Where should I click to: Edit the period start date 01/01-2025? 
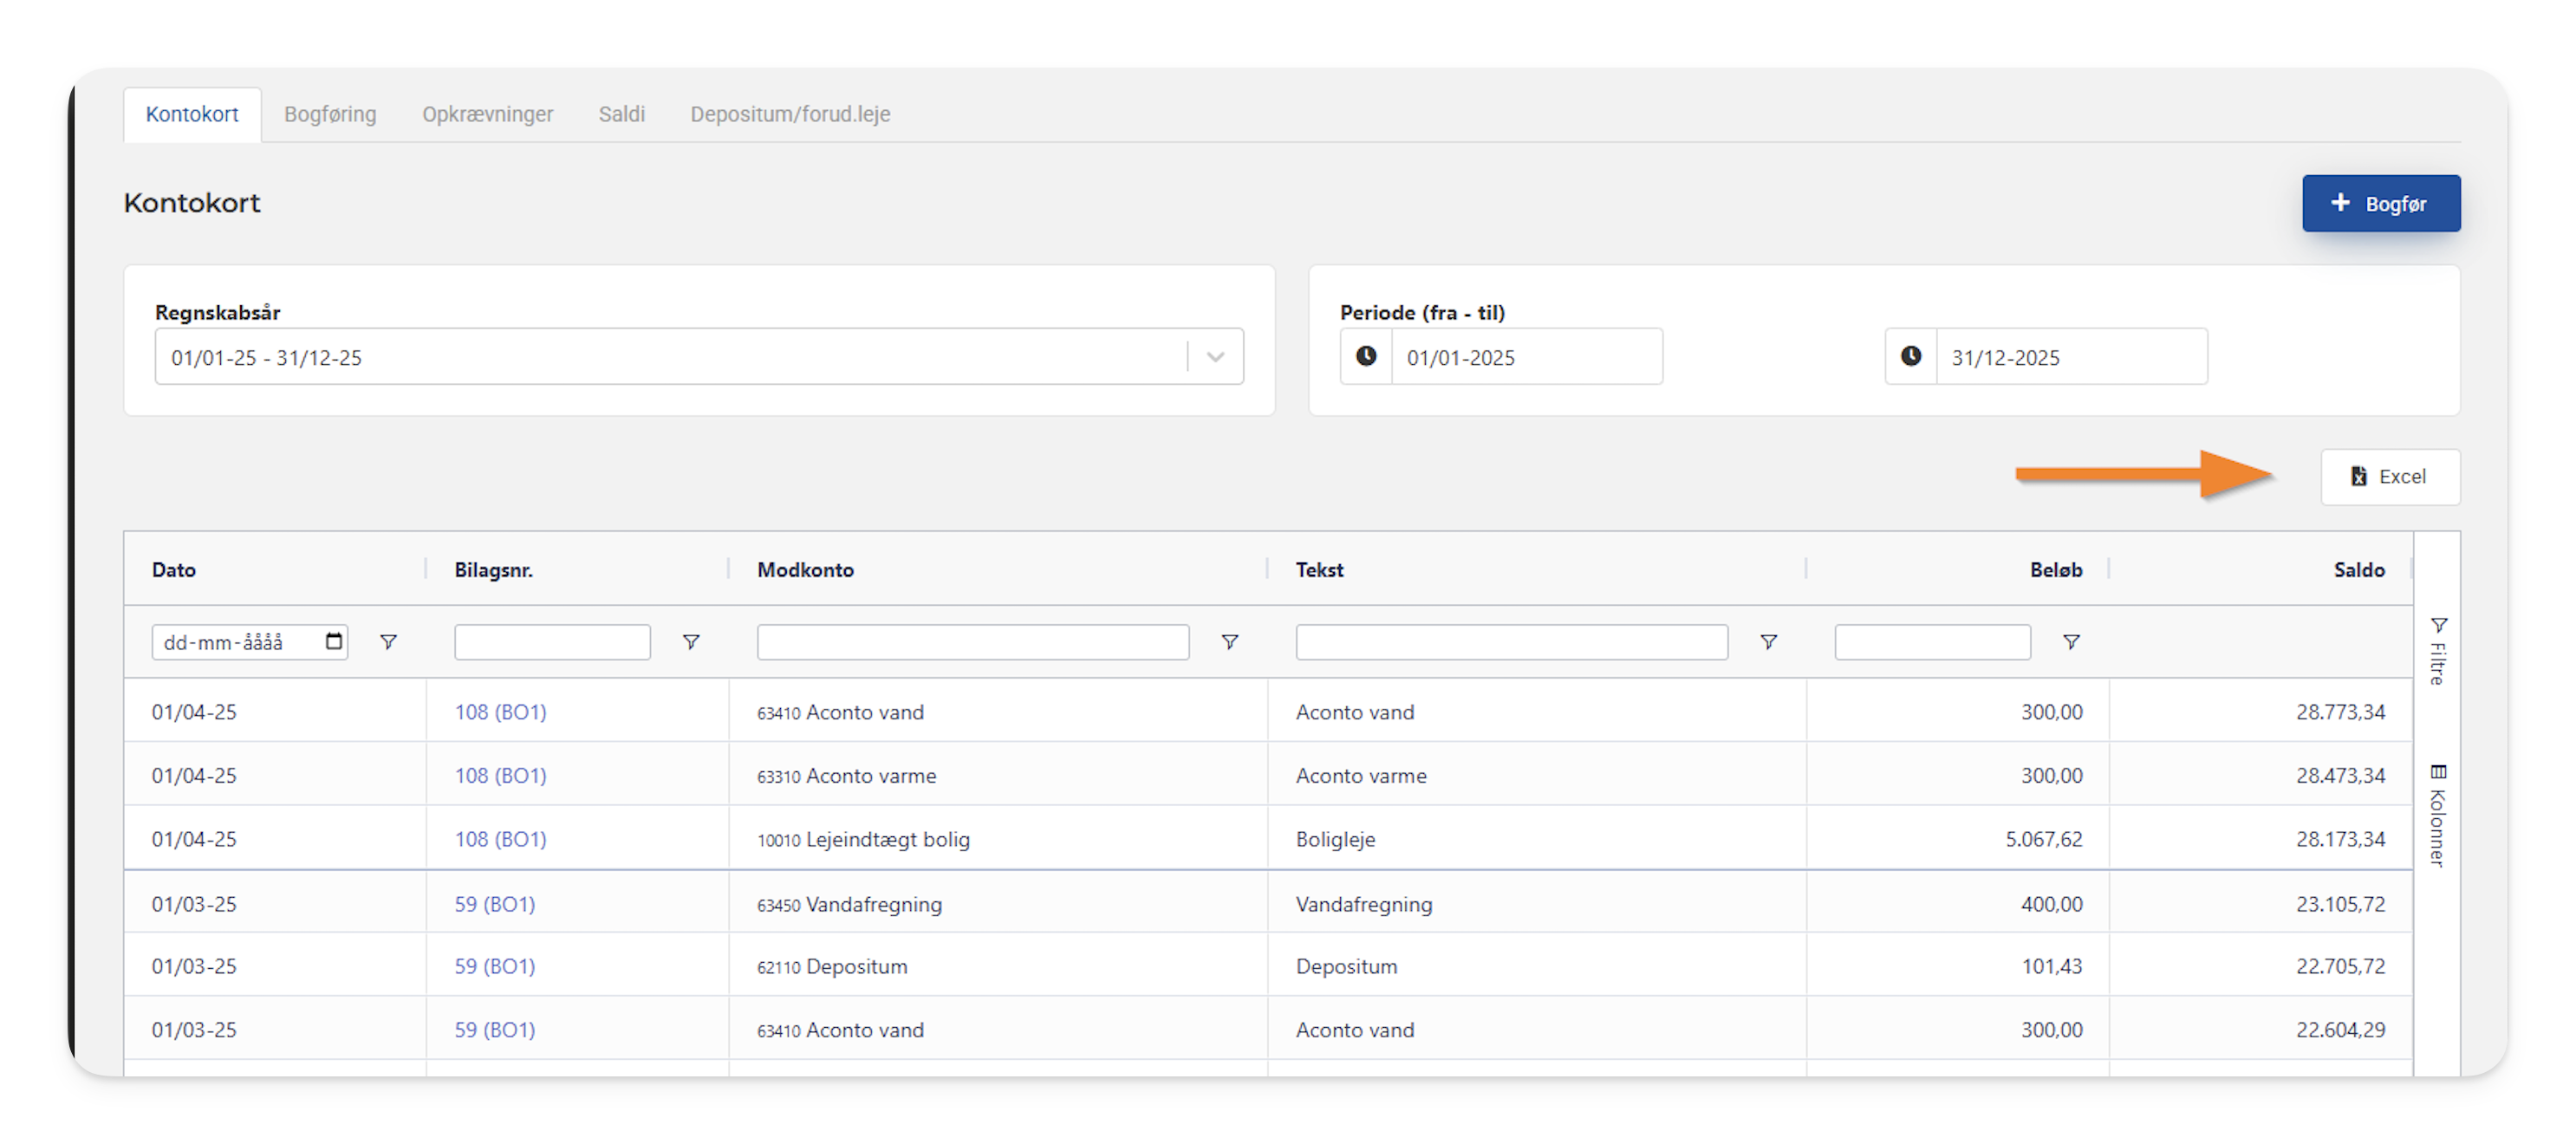(x=1527, y=357)
